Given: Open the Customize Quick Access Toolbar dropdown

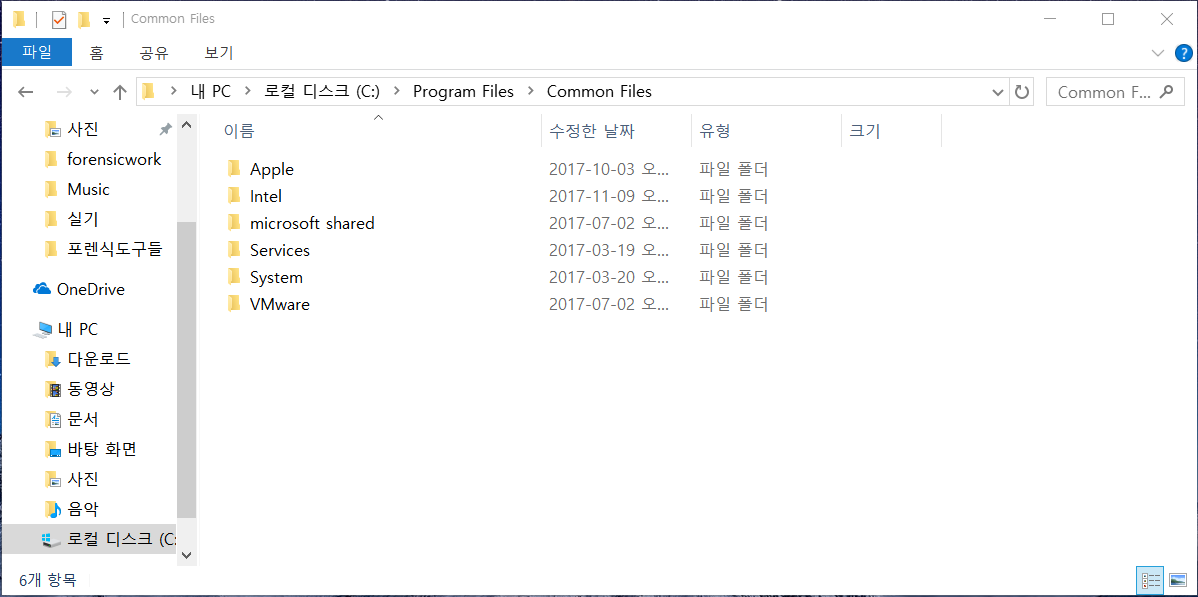Looking at the screenshot, I should (106, 19).
